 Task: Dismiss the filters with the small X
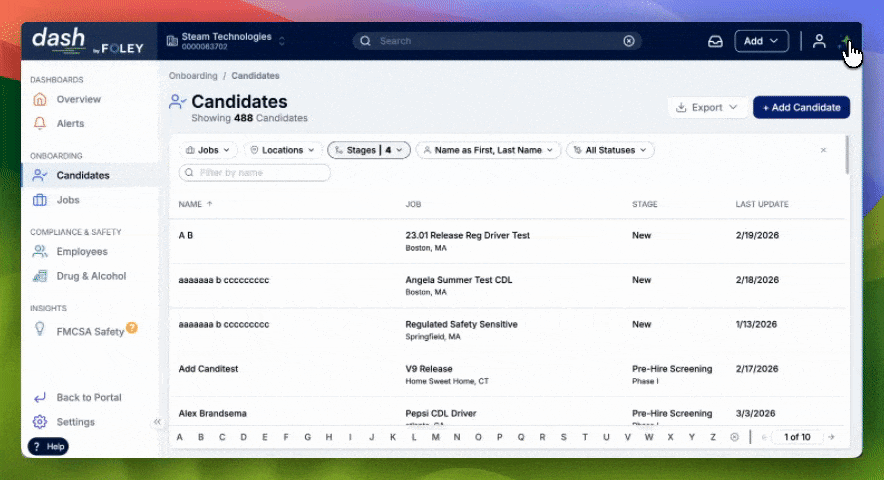[x=823, y=150]
